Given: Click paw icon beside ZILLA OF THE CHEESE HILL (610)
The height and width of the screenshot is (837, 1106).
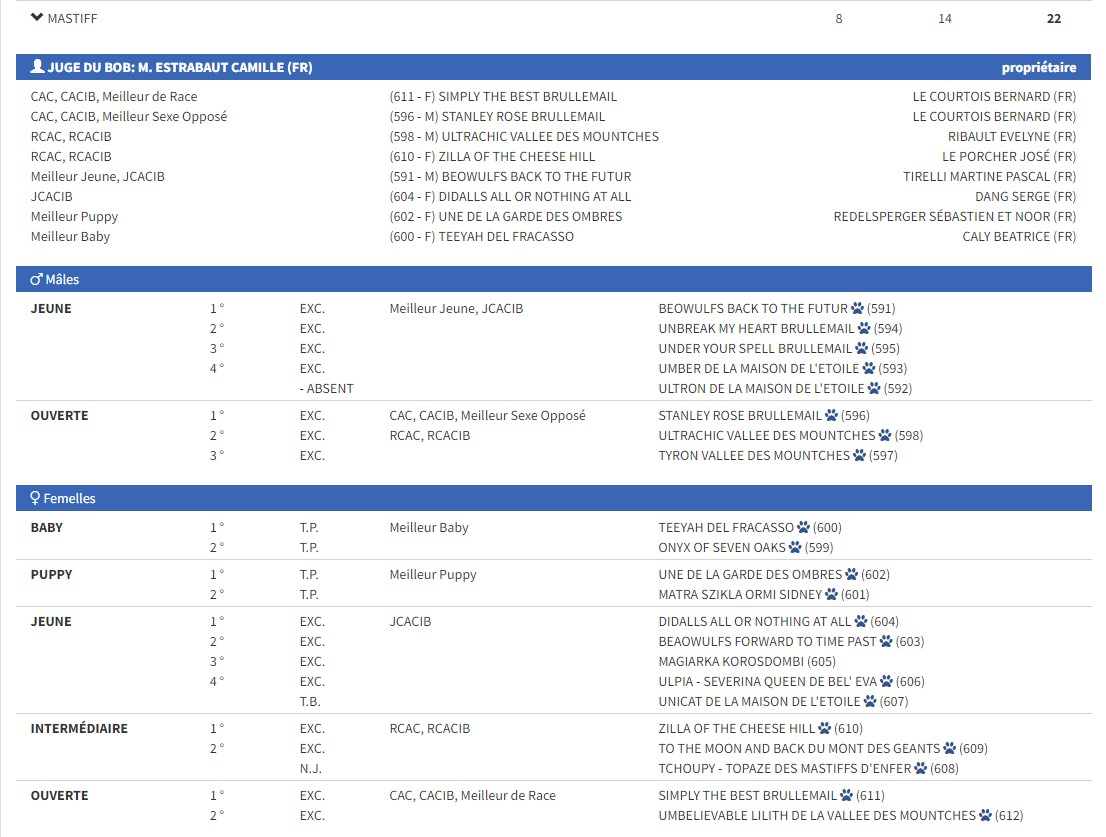Looking at the screenshot, I should [x=825, y=728].
